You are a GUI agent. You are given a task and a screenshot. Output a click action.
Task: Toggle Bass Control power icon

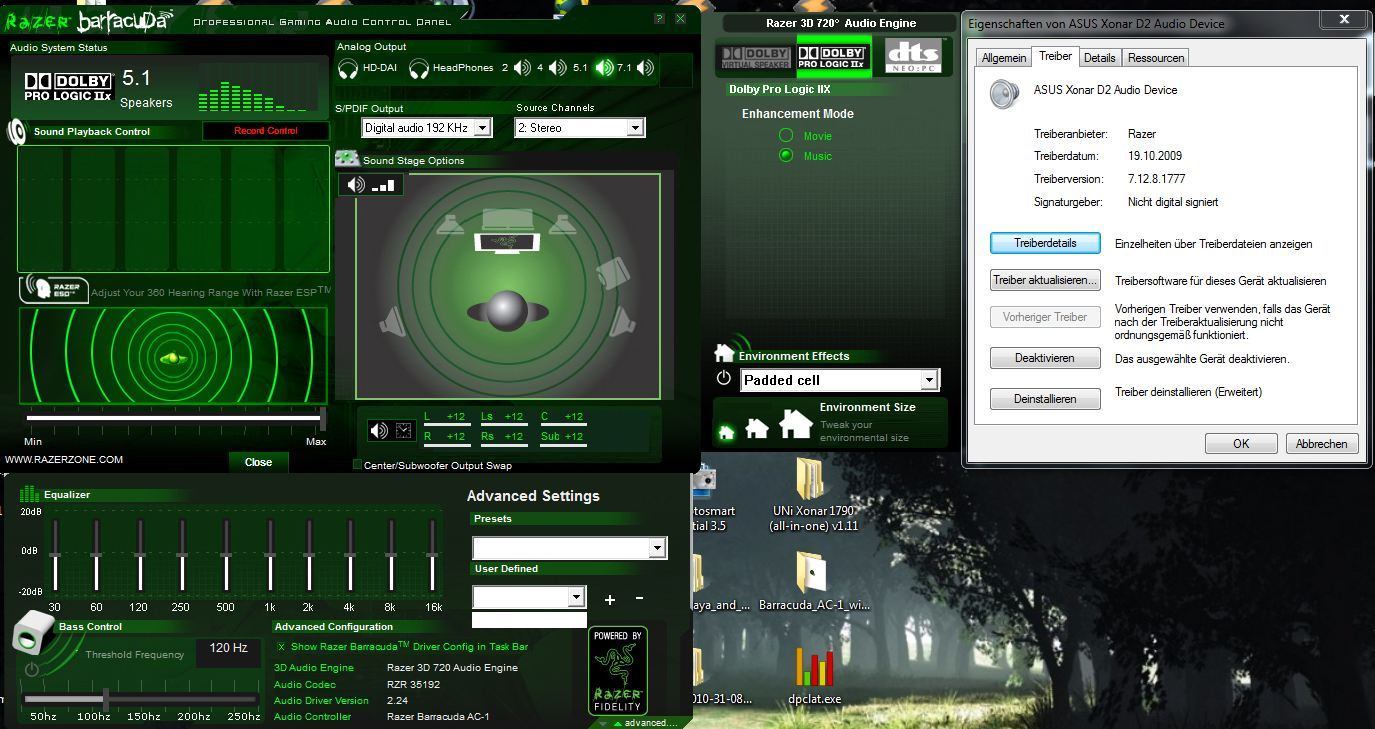click(x=32, y=669)
